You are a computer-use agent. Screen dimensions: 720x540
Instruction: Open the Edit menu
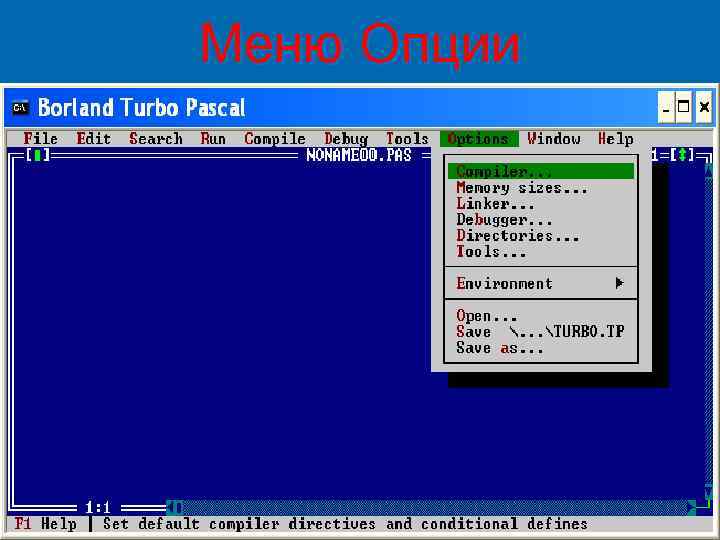coord(94,139)
